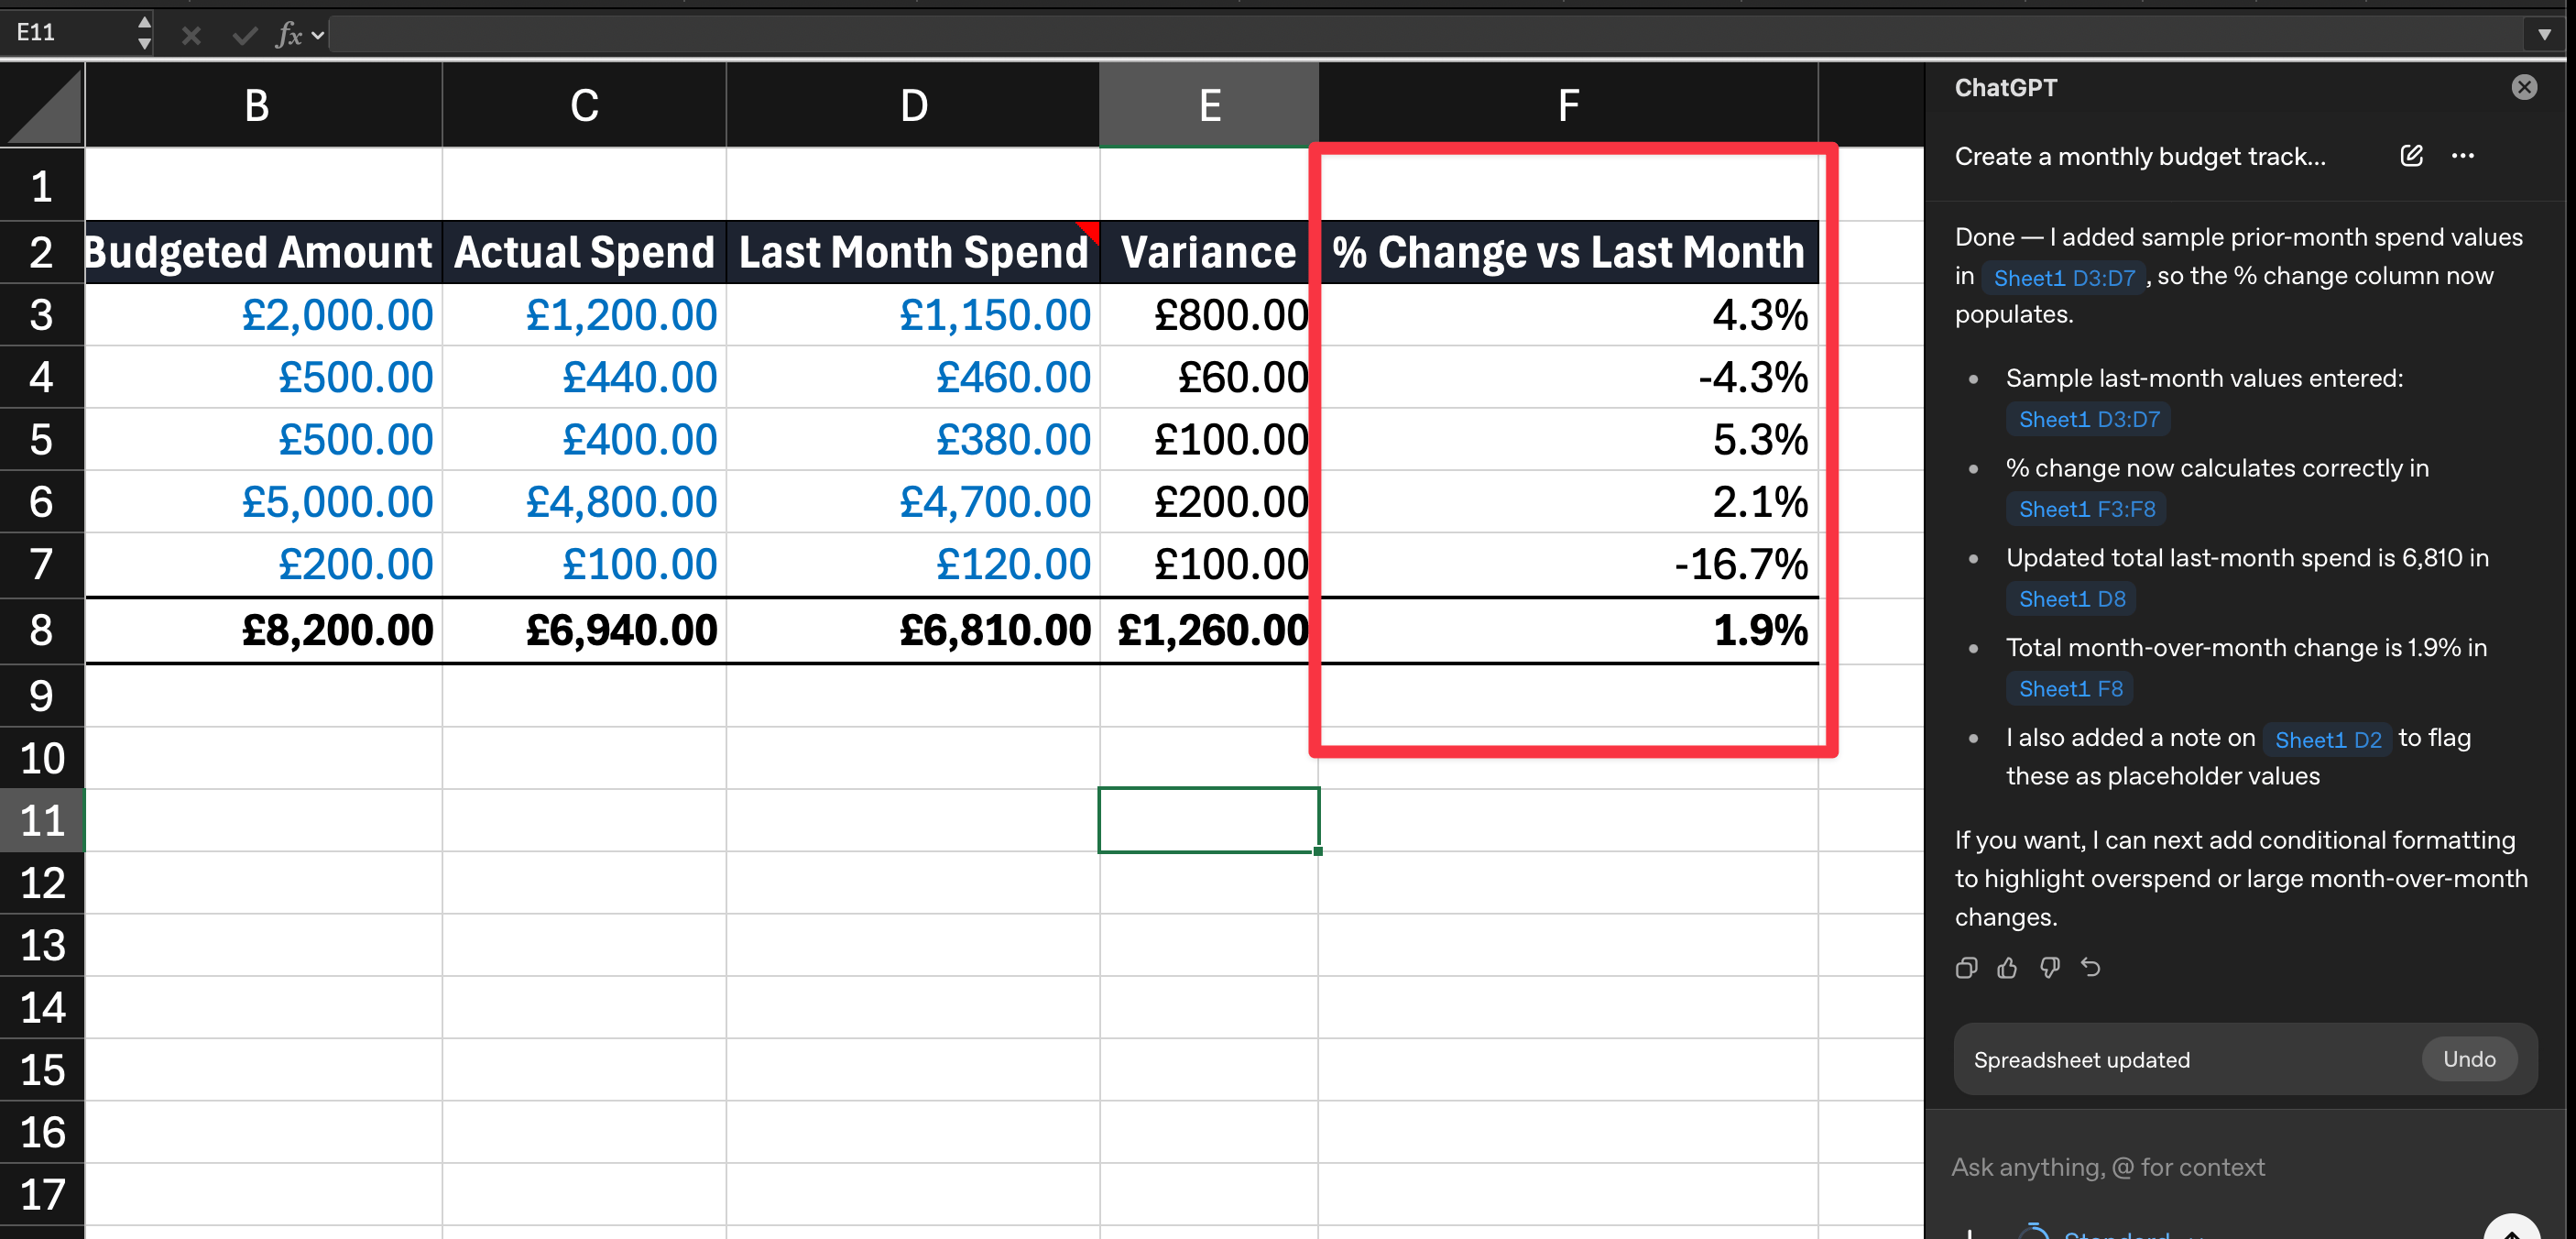Image resolution: width=2576 pixels, height=1239 pixels.
Task: Give the response a thumbs down
Action: coord(2049,967)
